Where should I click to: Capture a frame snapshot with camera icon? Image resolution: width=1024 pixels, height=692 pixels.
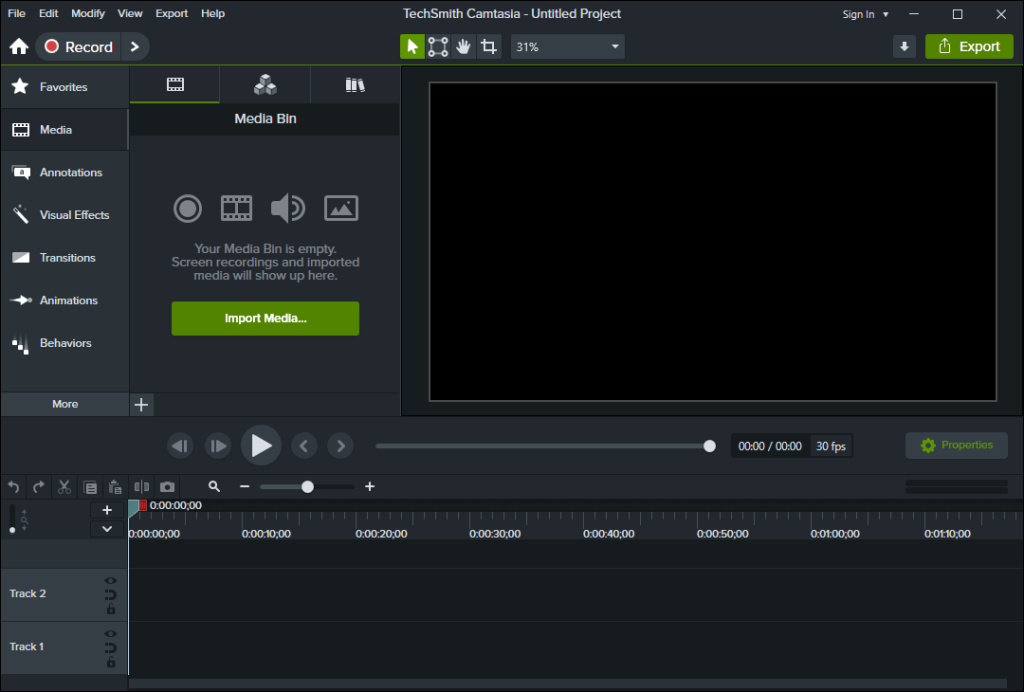pos(167,487)
